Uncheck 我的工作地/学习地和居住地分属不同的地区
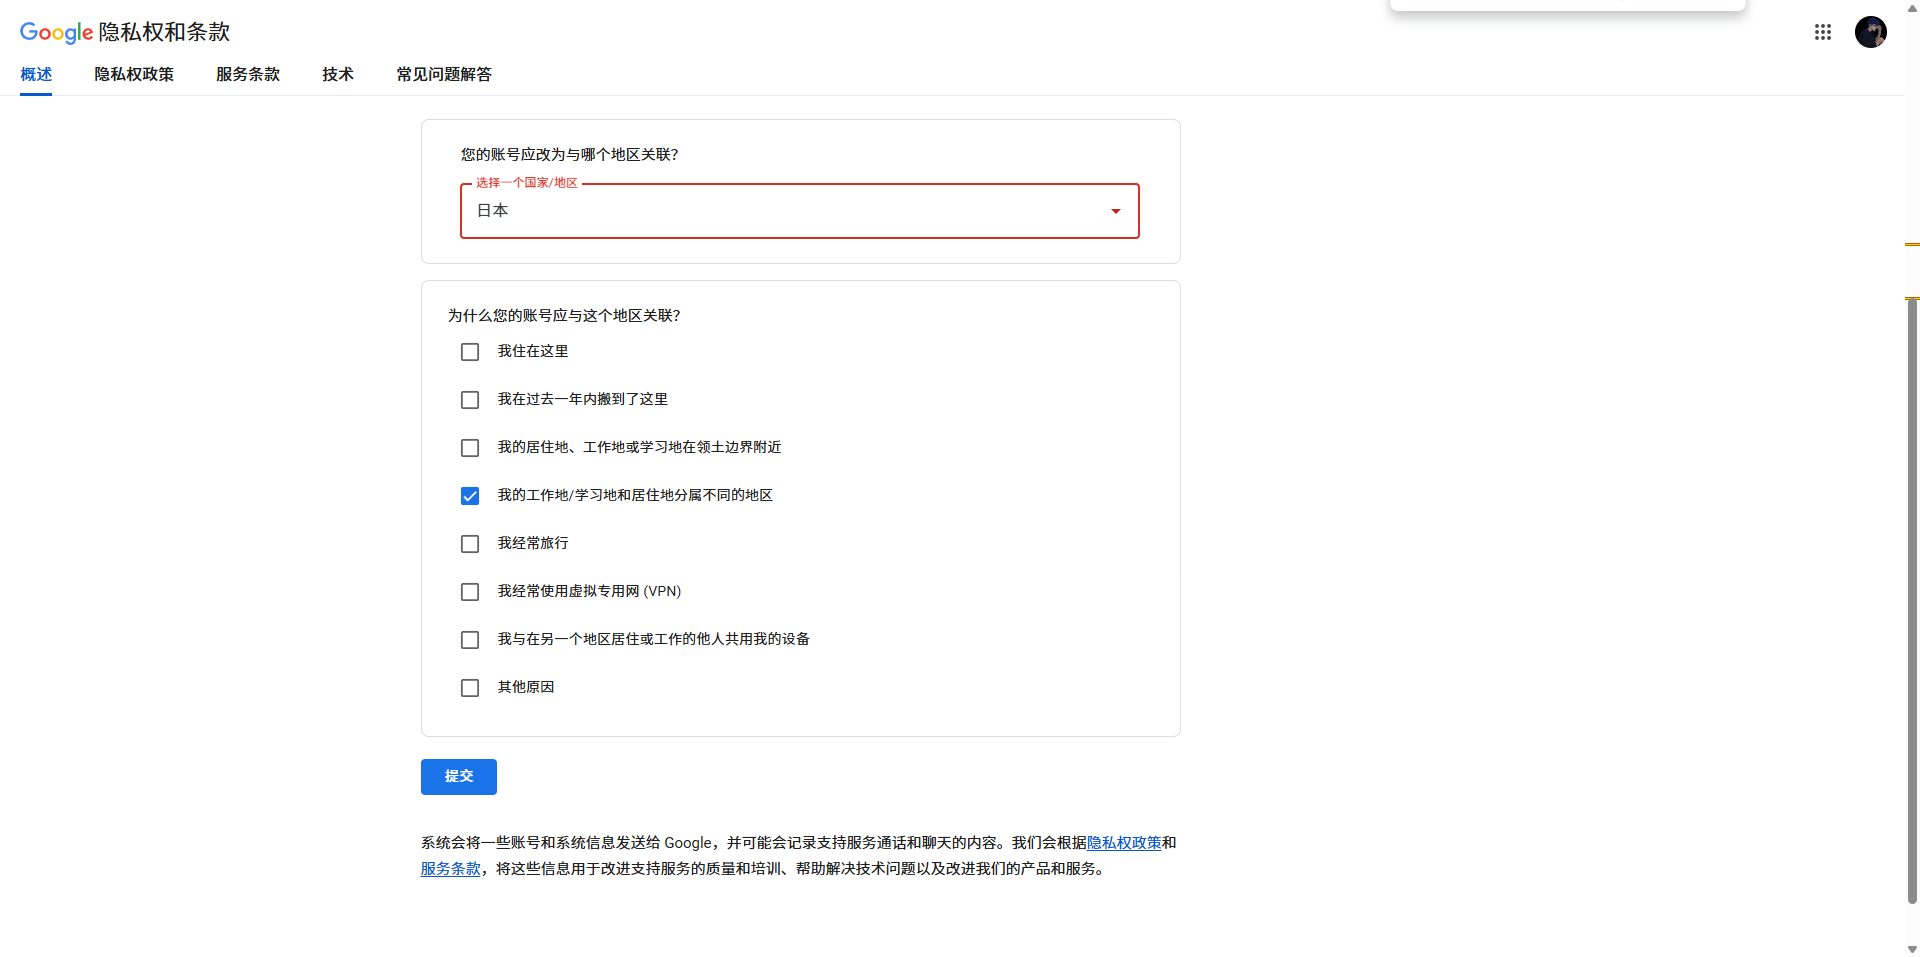 click(470, 495)
